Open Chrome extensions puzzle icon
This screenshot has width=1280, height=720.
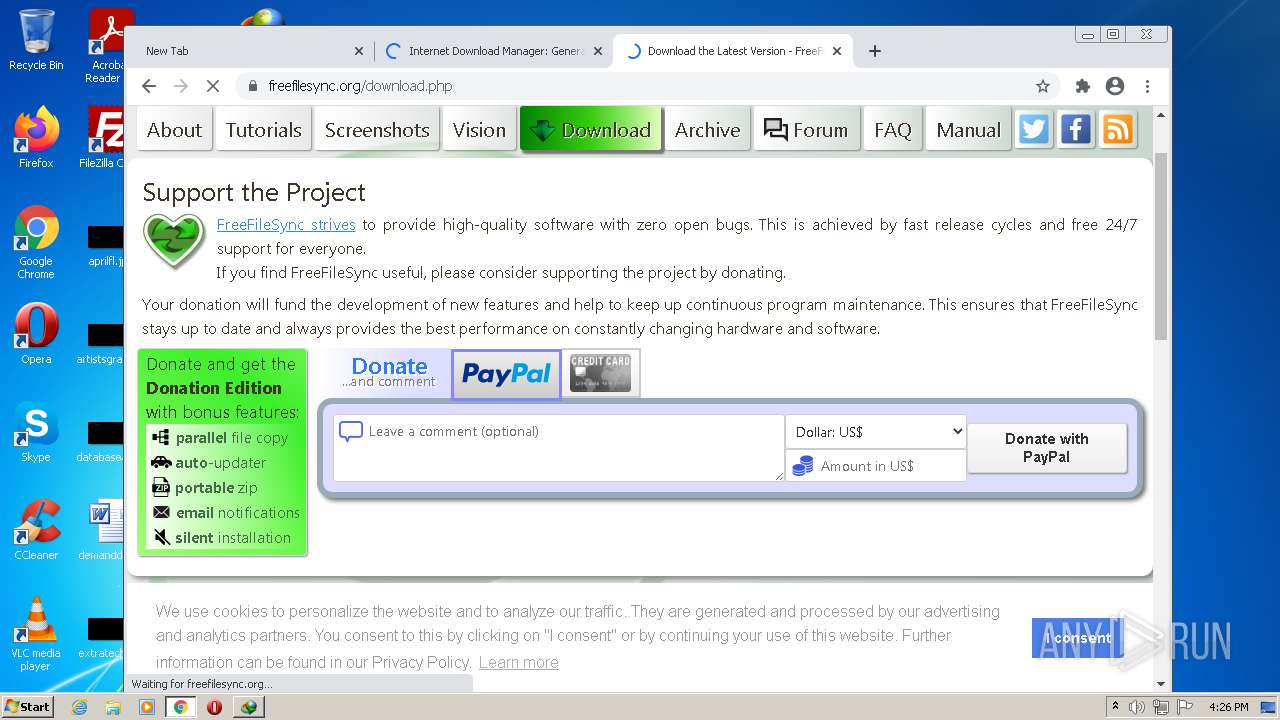point(1083,86)
